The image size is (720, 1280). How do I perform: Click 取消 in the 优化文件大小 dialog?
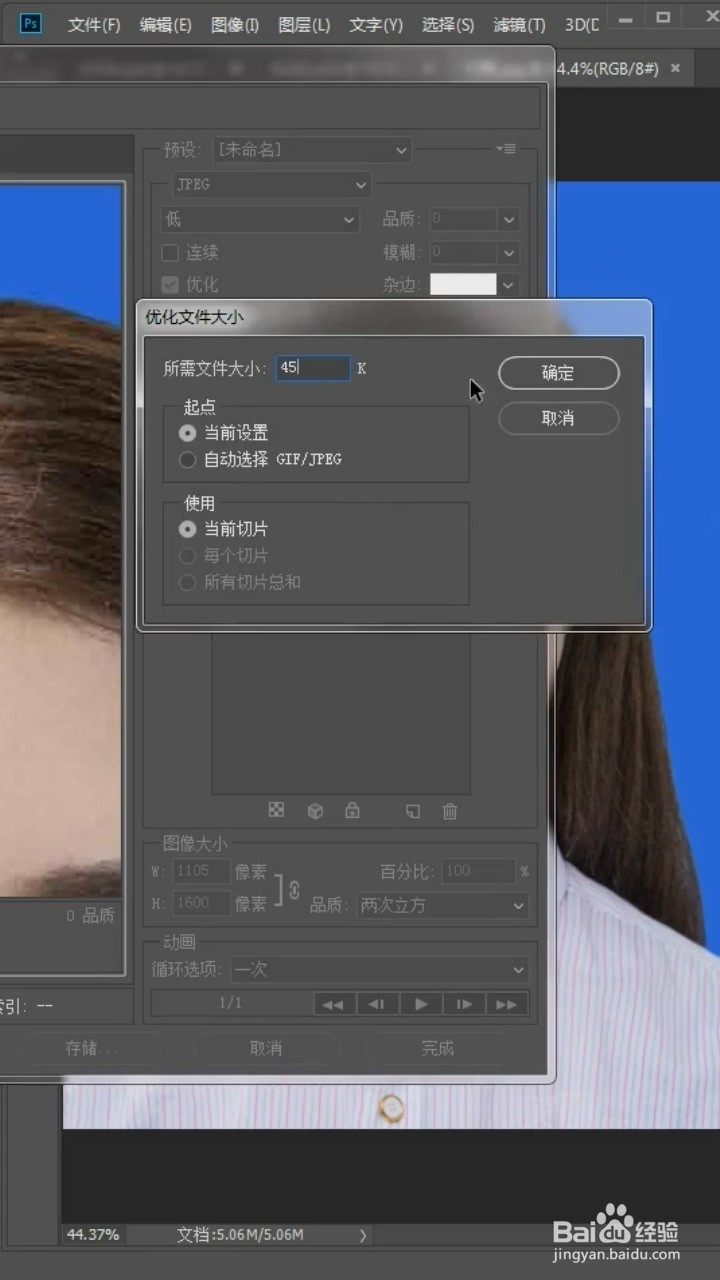tap(558, 418)
